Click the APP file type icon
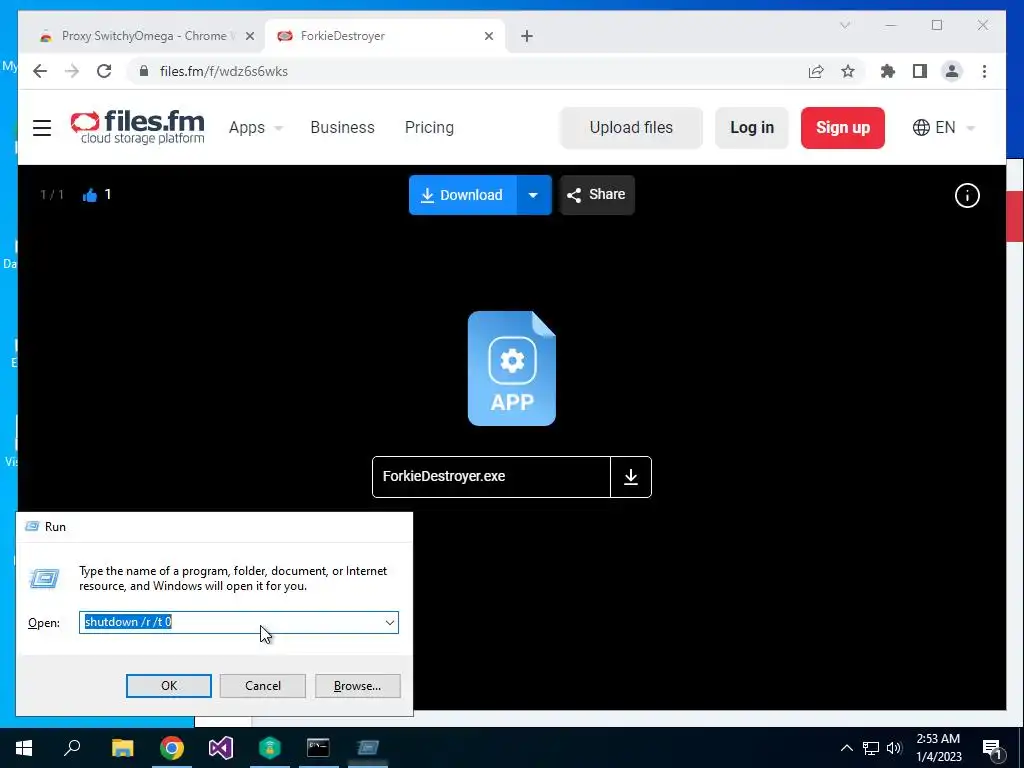 [x=512, y=368]
